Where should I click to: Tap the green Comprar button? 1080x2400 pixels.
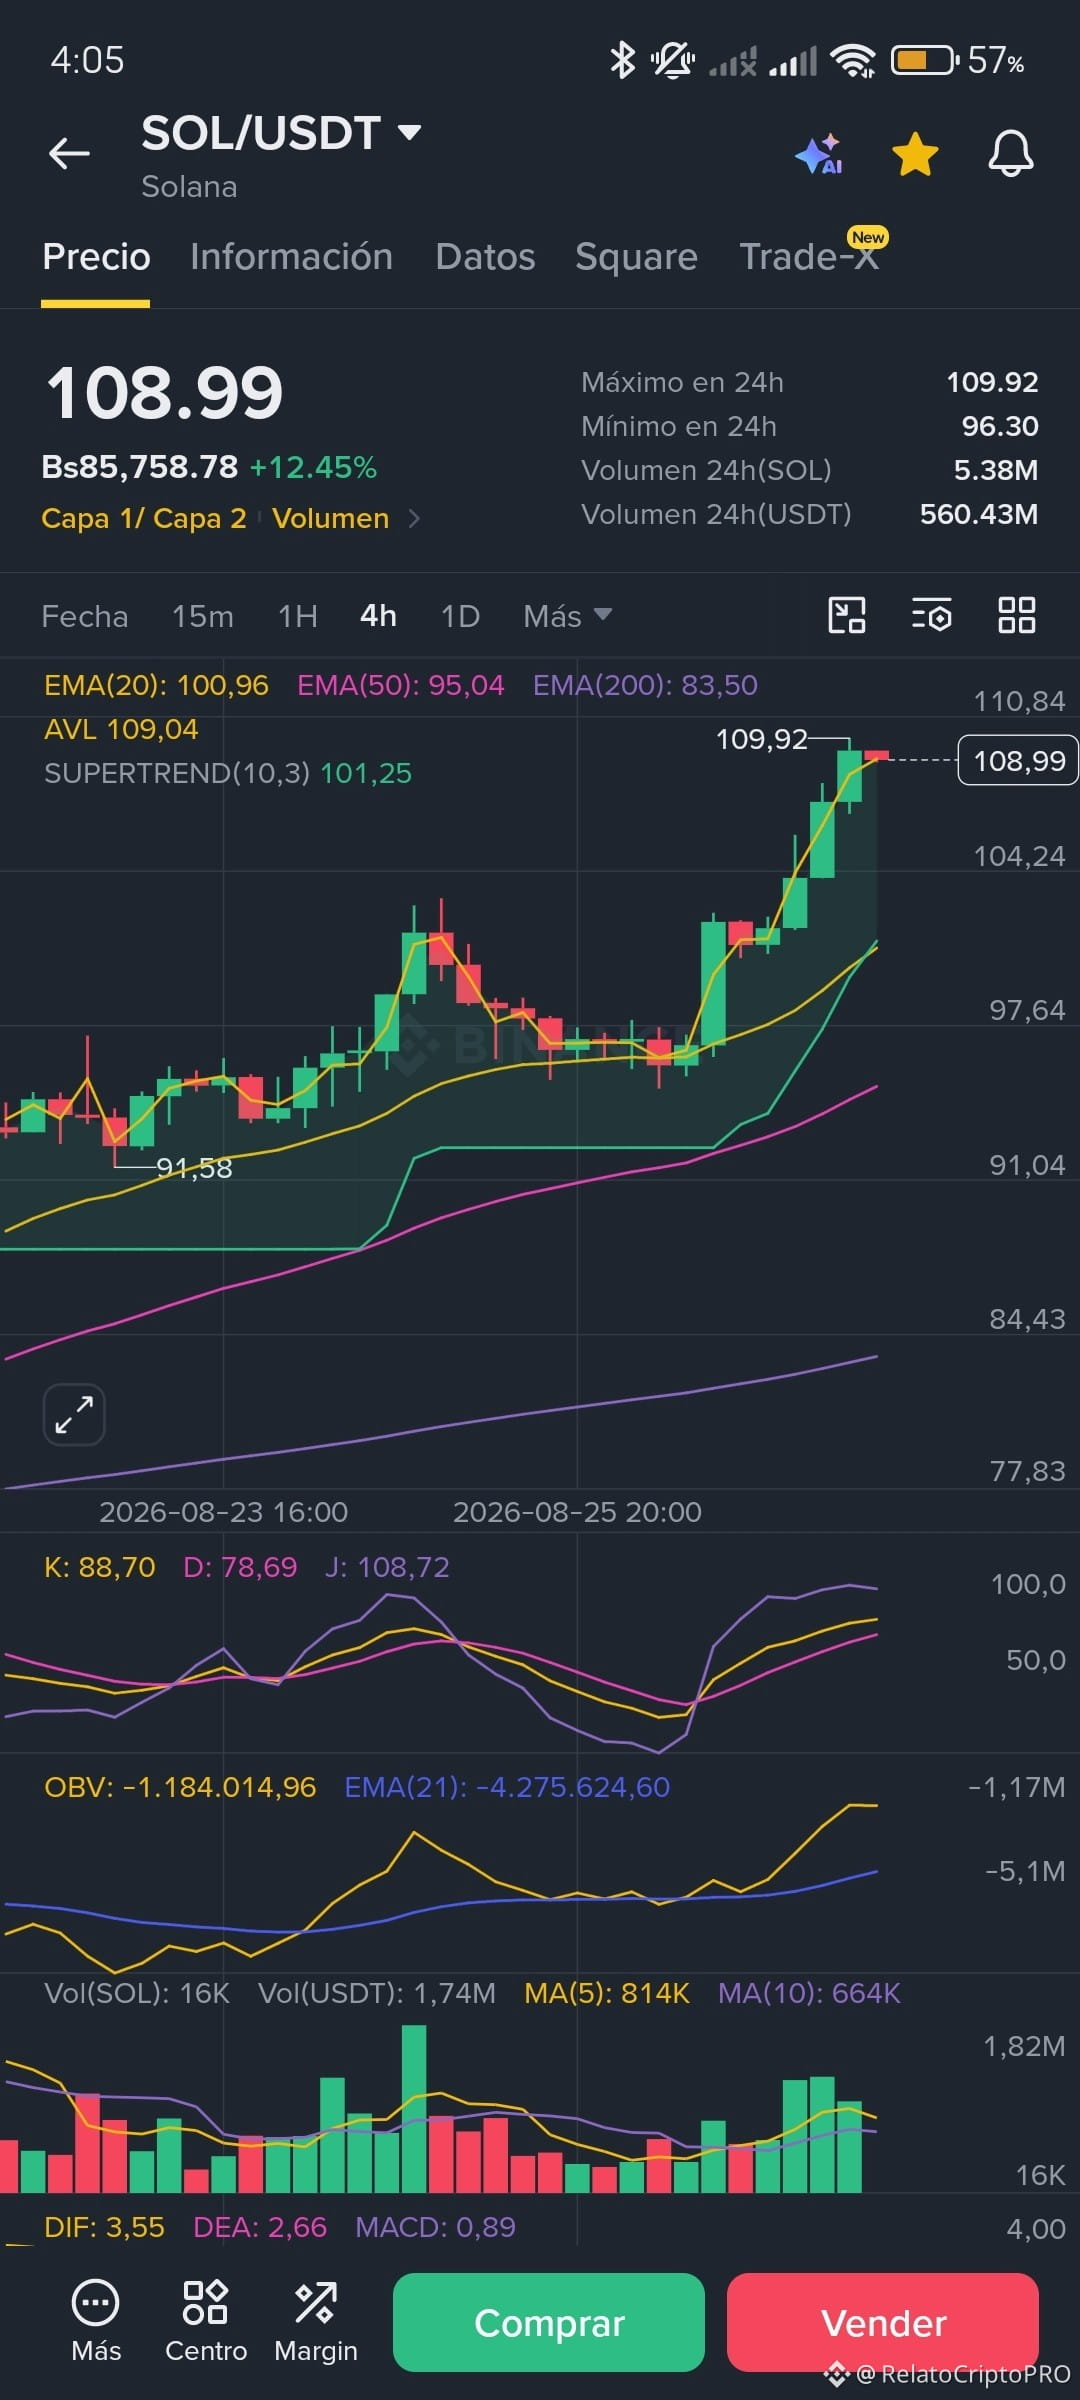coord(549,2322)
